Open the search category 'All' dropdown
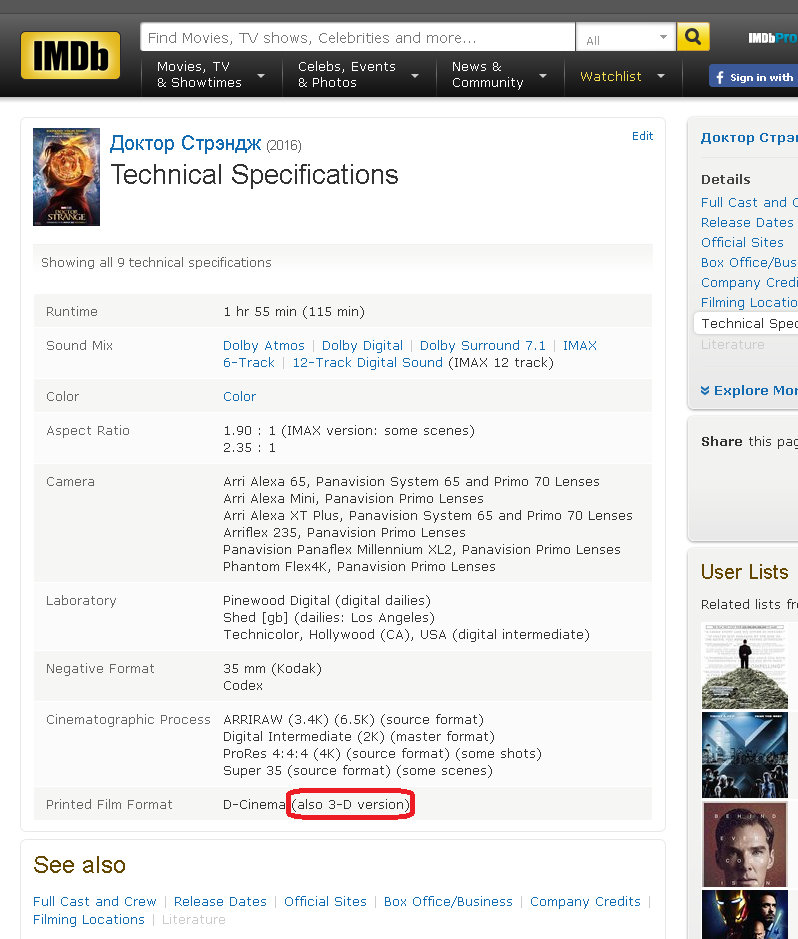 point(626,39)
